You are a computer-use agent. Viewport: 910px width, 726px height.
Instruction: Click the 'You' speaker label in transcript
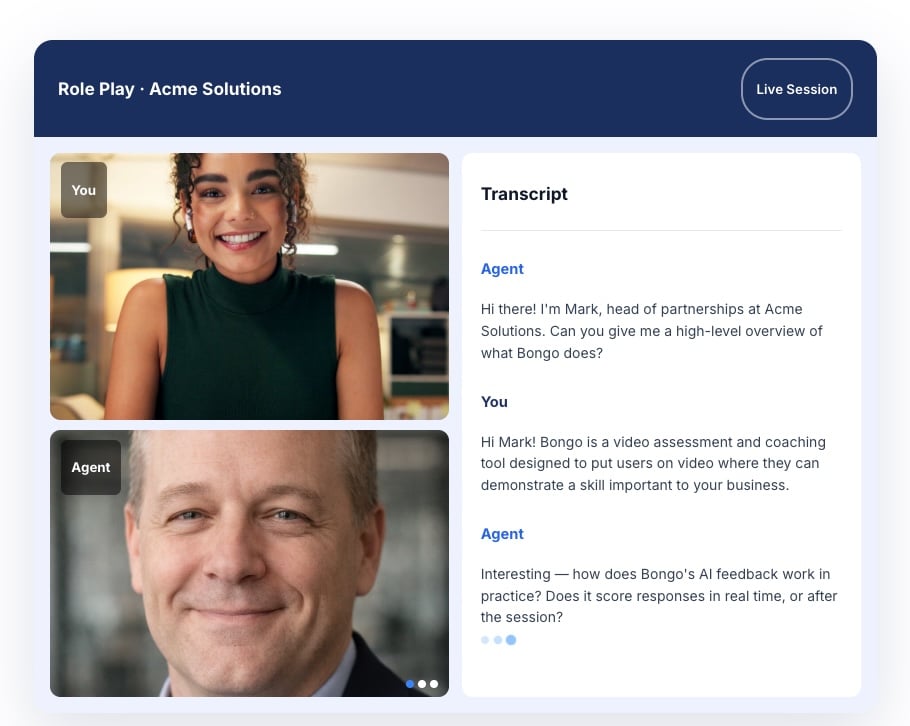(x=494, y=402)
